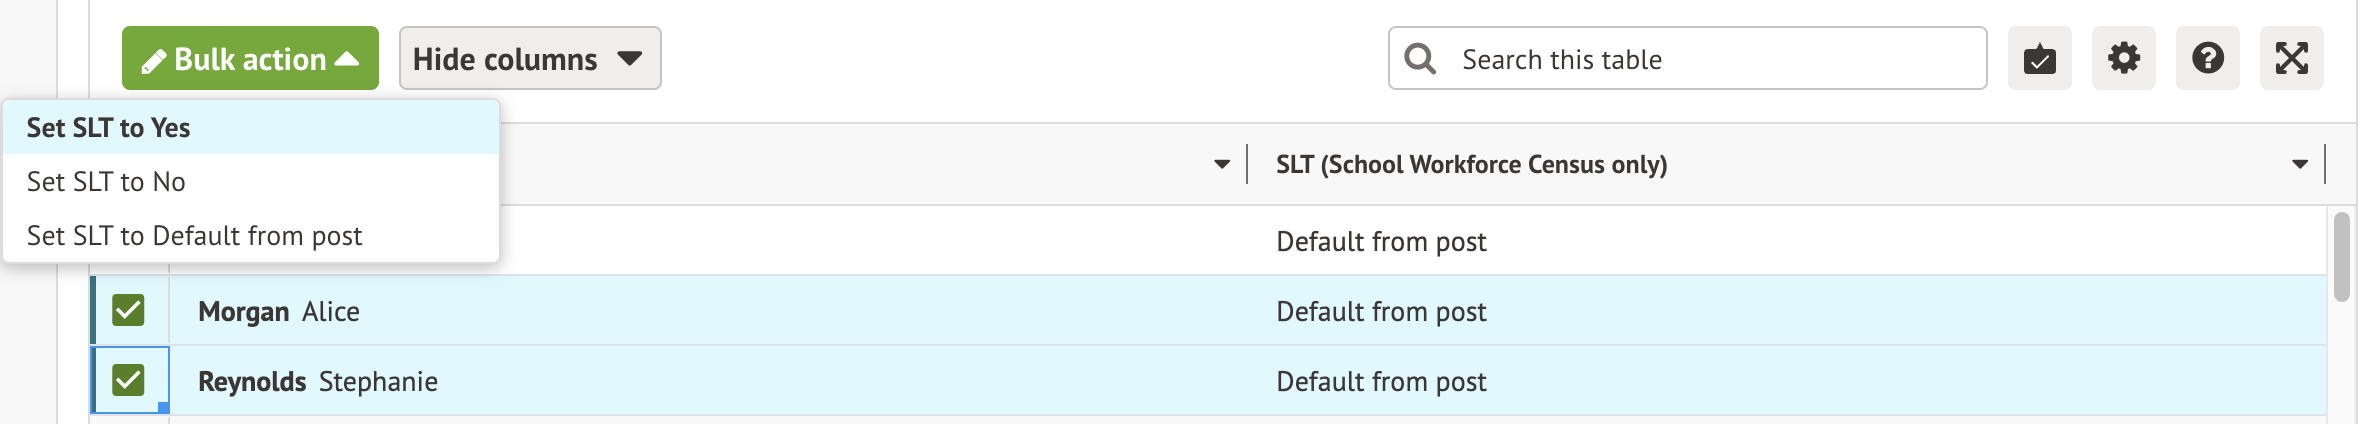Expand table to fullscreen
Image resolution: width=2376 pixels, height=424 pixels.
tap(2291, 59)
